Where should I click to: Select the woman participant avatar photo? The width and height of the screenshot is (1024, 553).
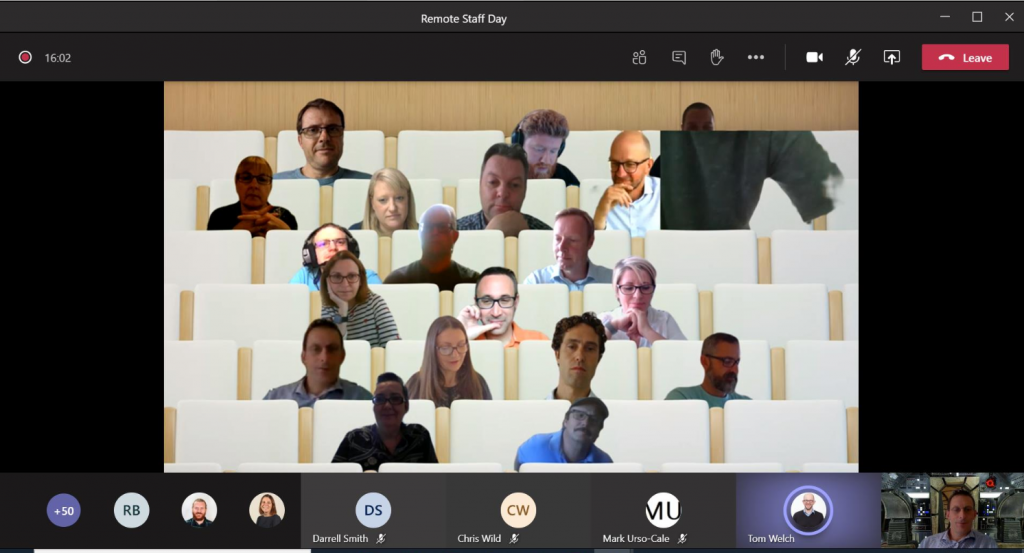[x=267, y=511]
